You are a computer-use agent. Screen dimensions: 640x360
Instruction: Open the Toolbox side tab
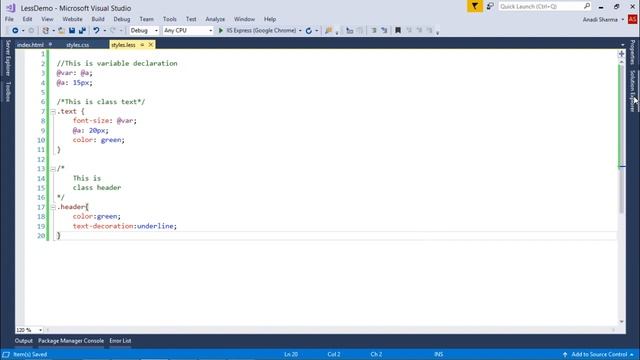[x=8, y=91]
